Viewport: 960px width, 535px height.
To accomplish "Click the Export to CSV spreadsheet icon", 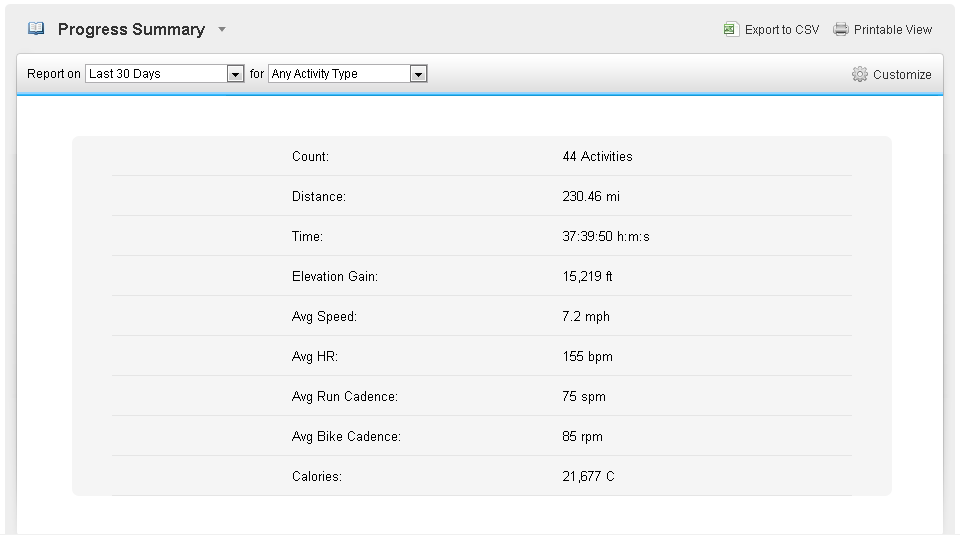I will [x=731, y=29].
